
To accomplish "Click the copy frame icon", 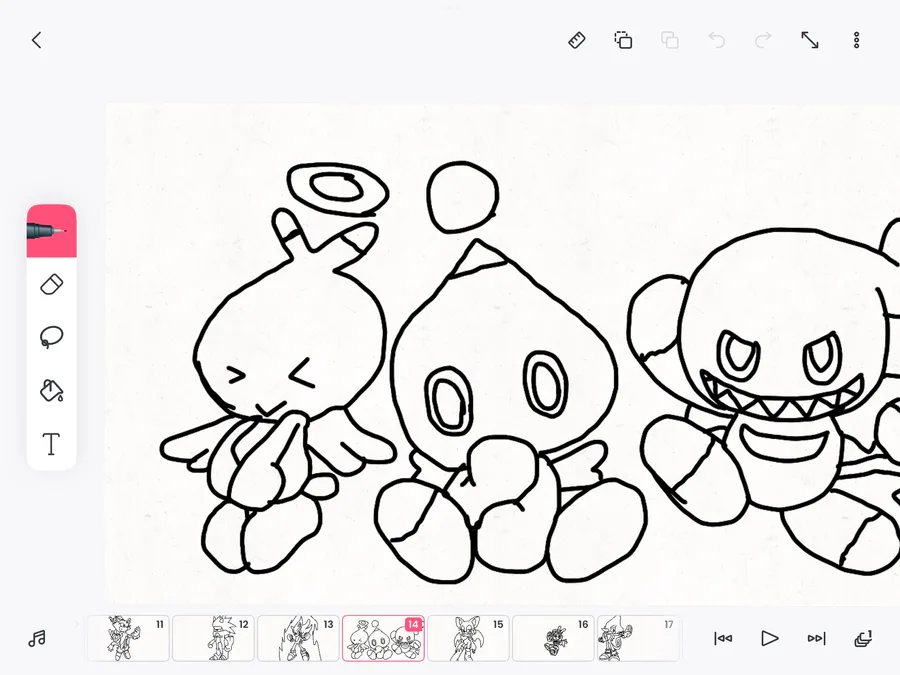I will coord(623,40).
